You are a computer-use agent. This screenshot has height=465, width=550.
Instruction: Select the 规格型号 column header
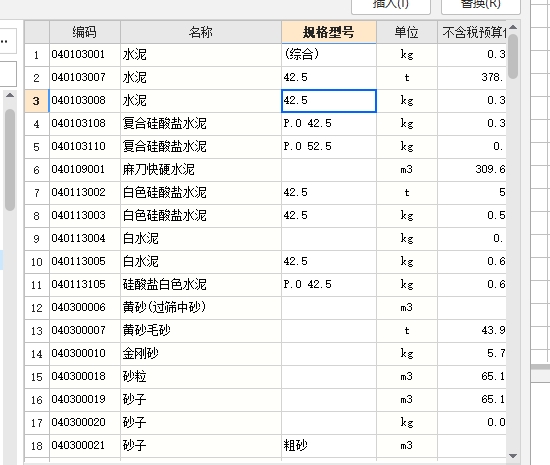pos(329,32)
